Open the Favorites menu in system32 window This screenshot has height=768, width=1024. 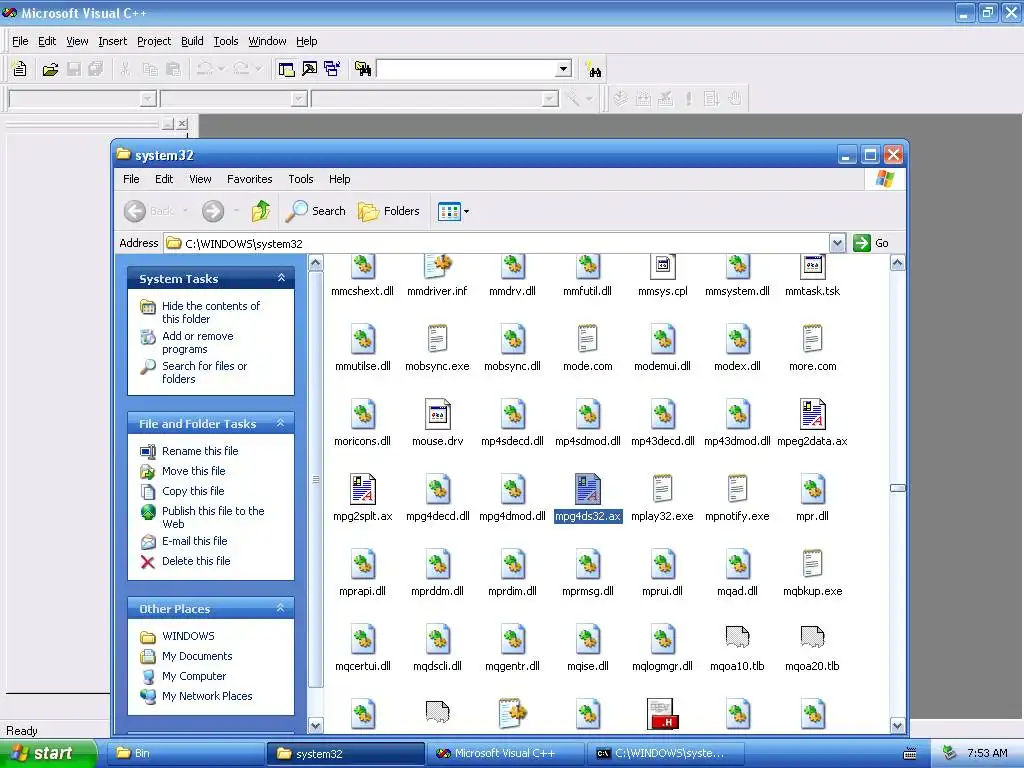pyautogui.click(x=249, y=179)
